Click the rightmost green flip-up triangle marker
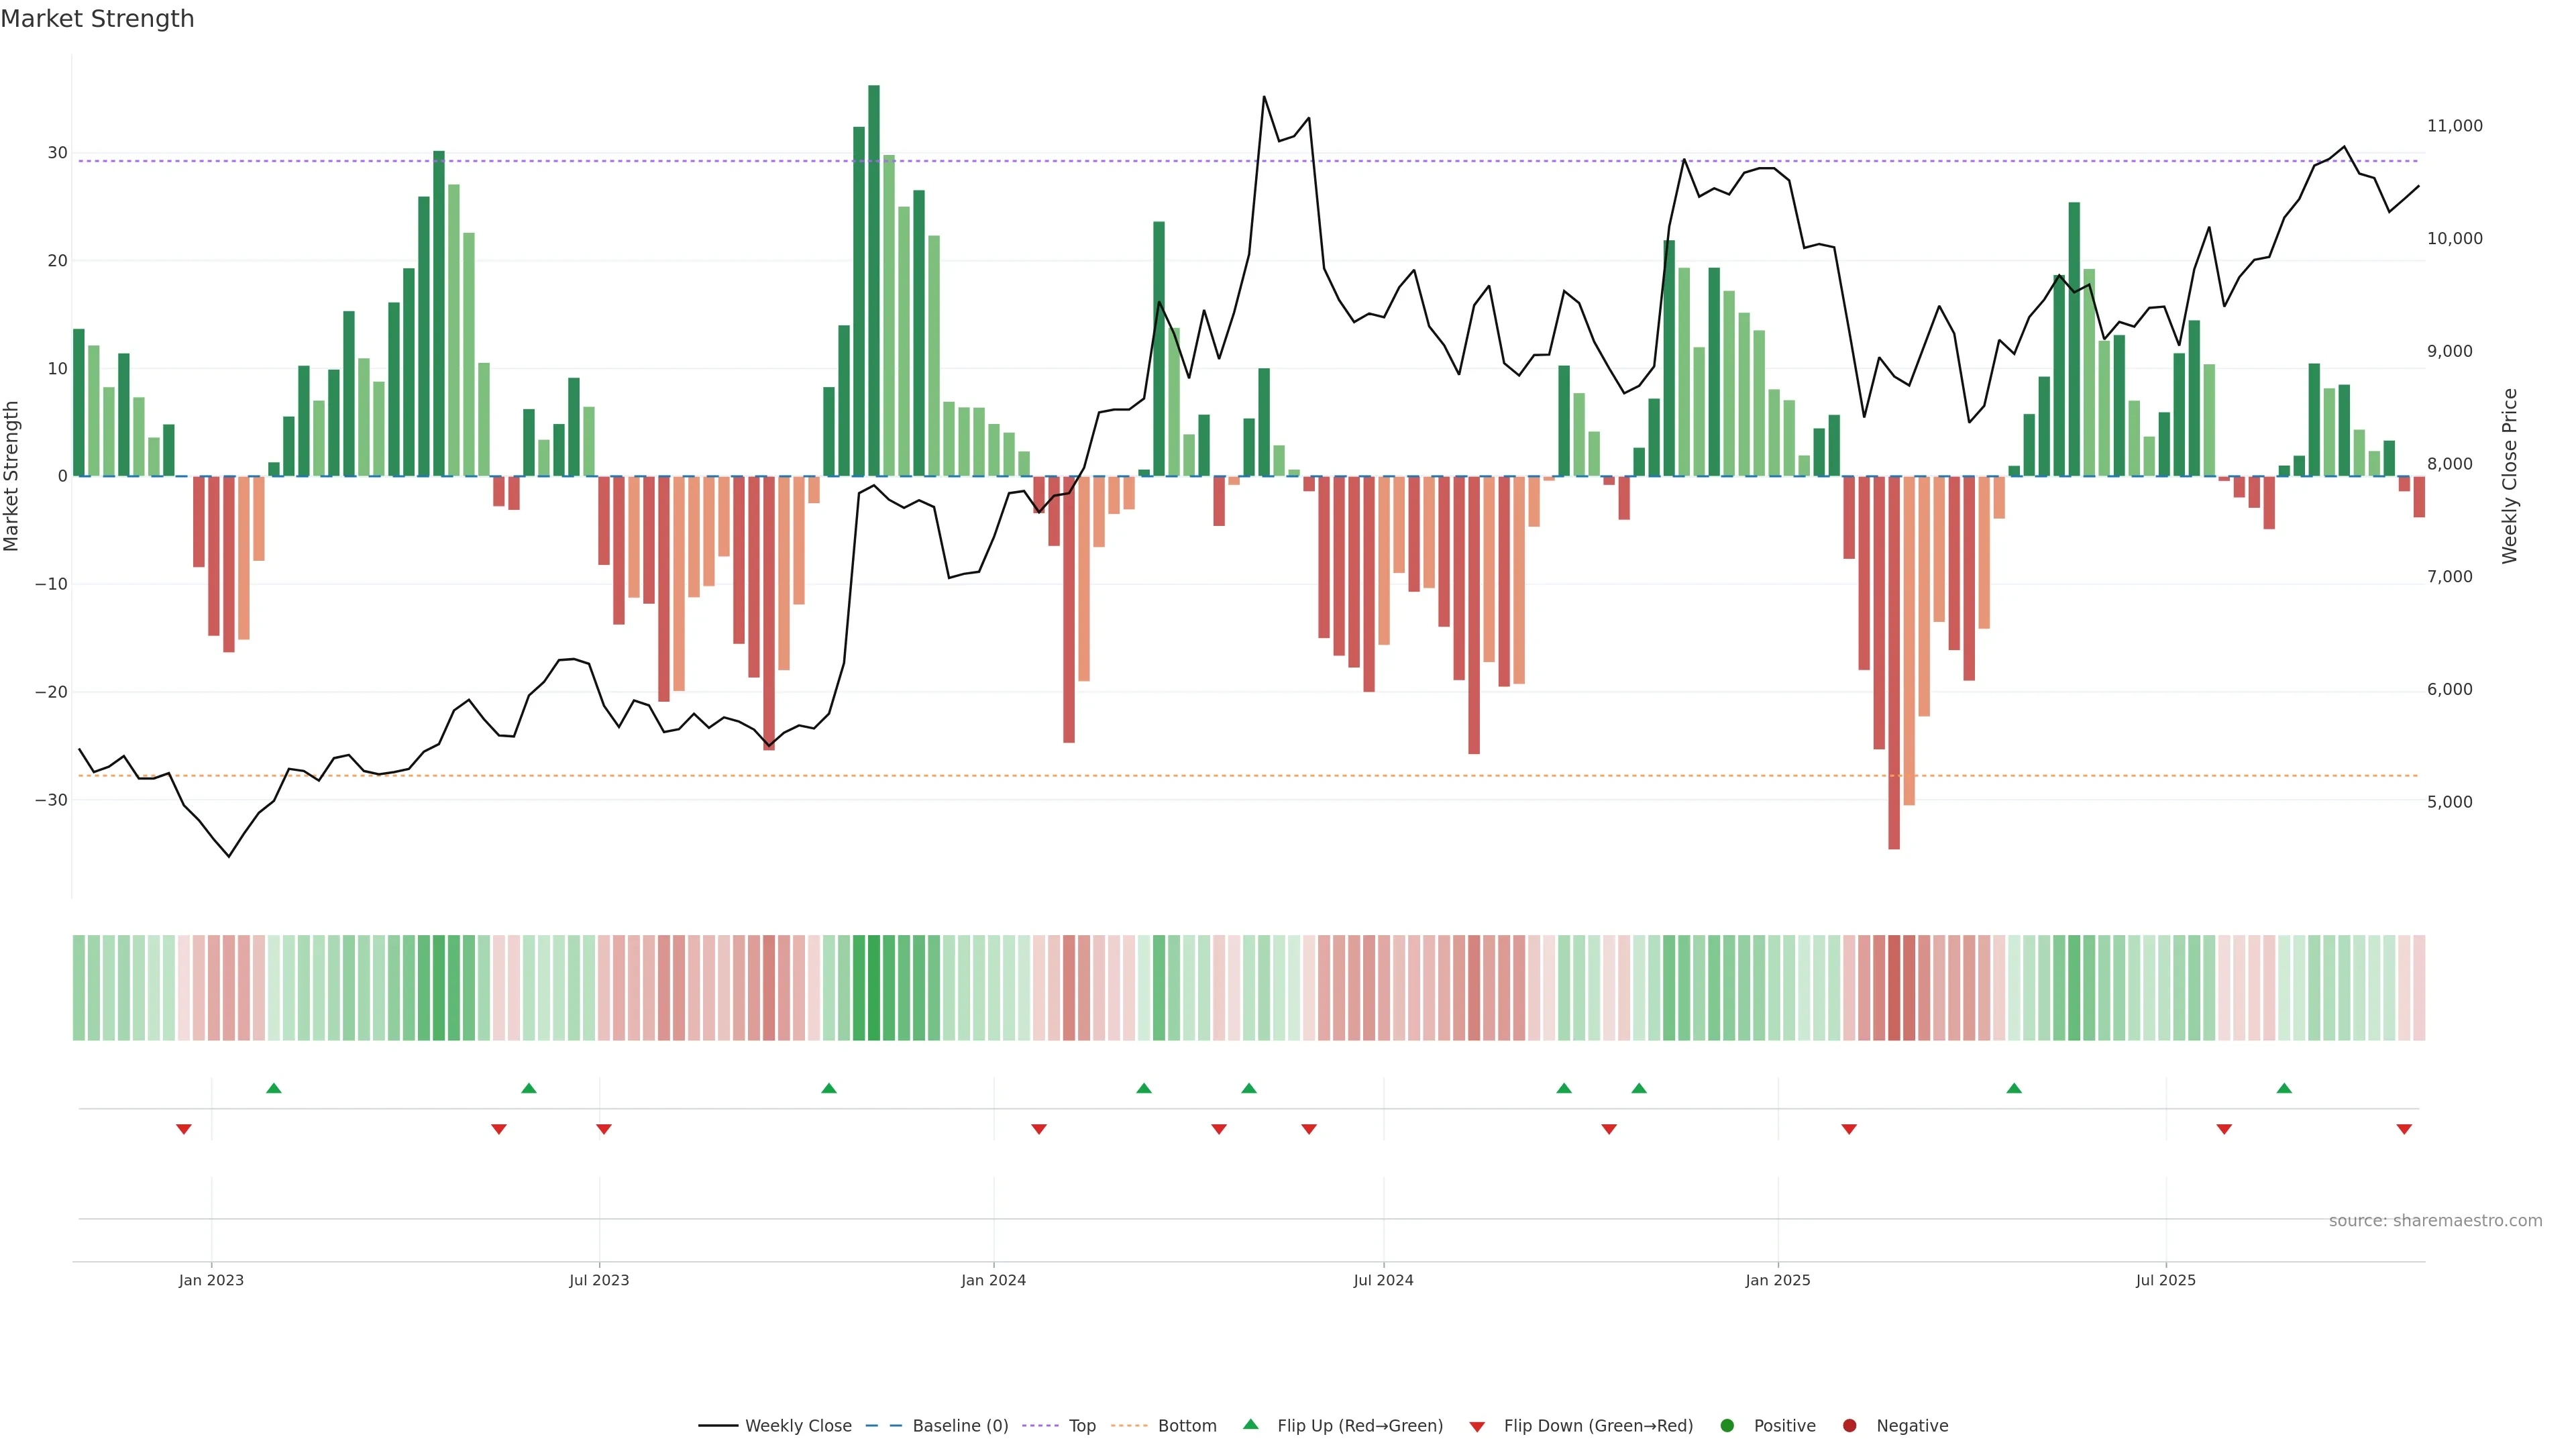The width and height of the screenshot is (2576, 1449). (x=2284, y=1088)
